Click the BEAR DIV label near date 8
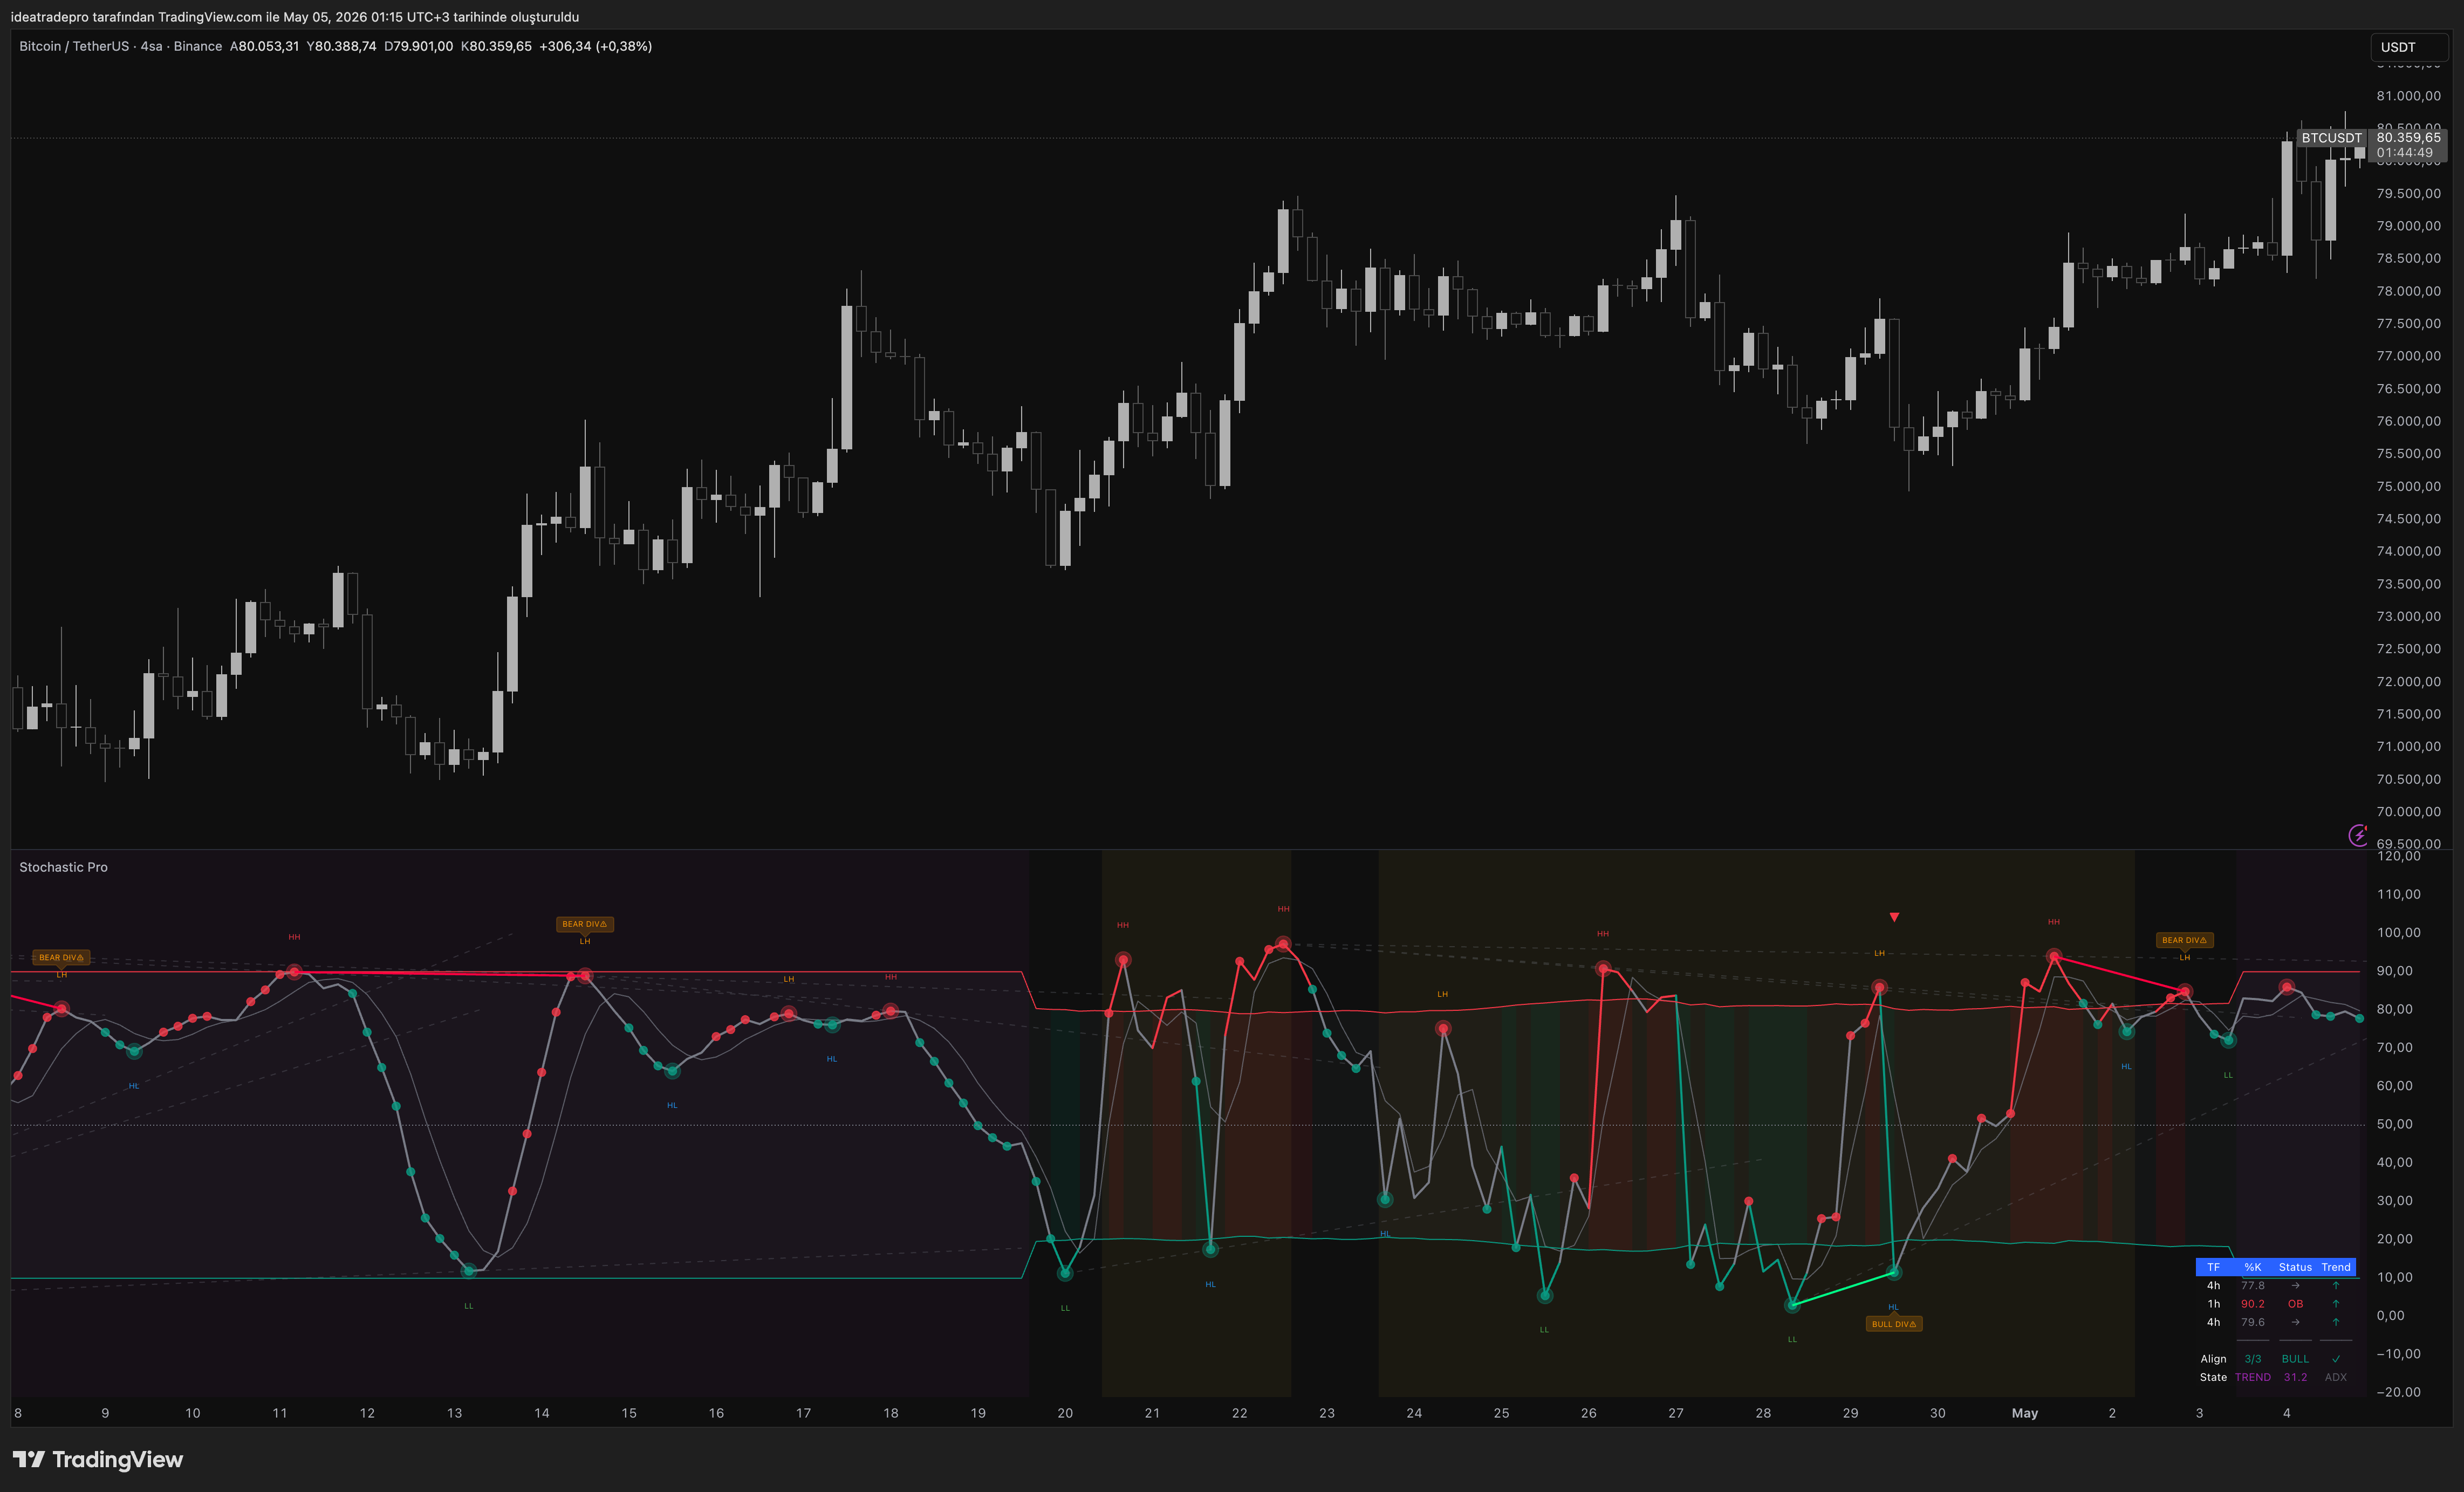Image resolution: width=2464 pixels, height=1492 pixels. [x=61, y=957]
